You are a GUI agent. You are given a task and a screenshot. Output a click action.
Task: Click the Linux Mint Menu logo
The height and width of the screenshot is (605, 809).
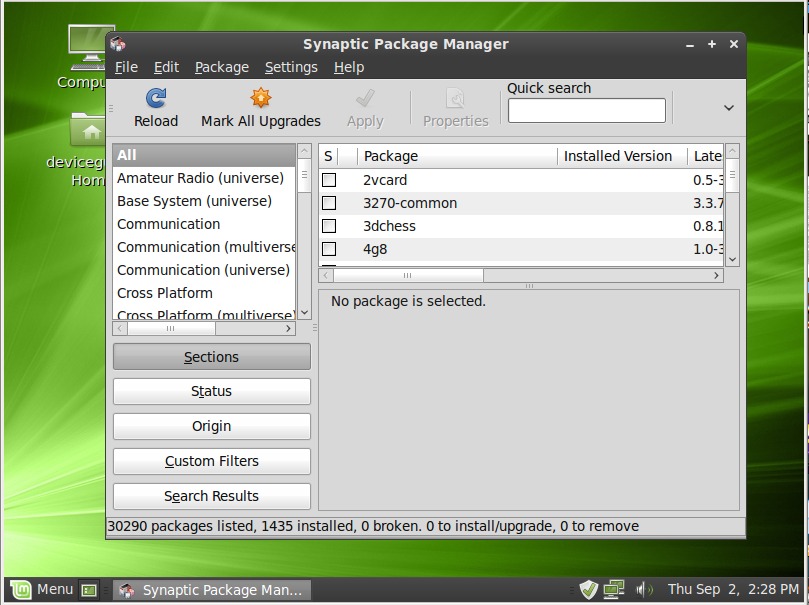coord(20,590)
